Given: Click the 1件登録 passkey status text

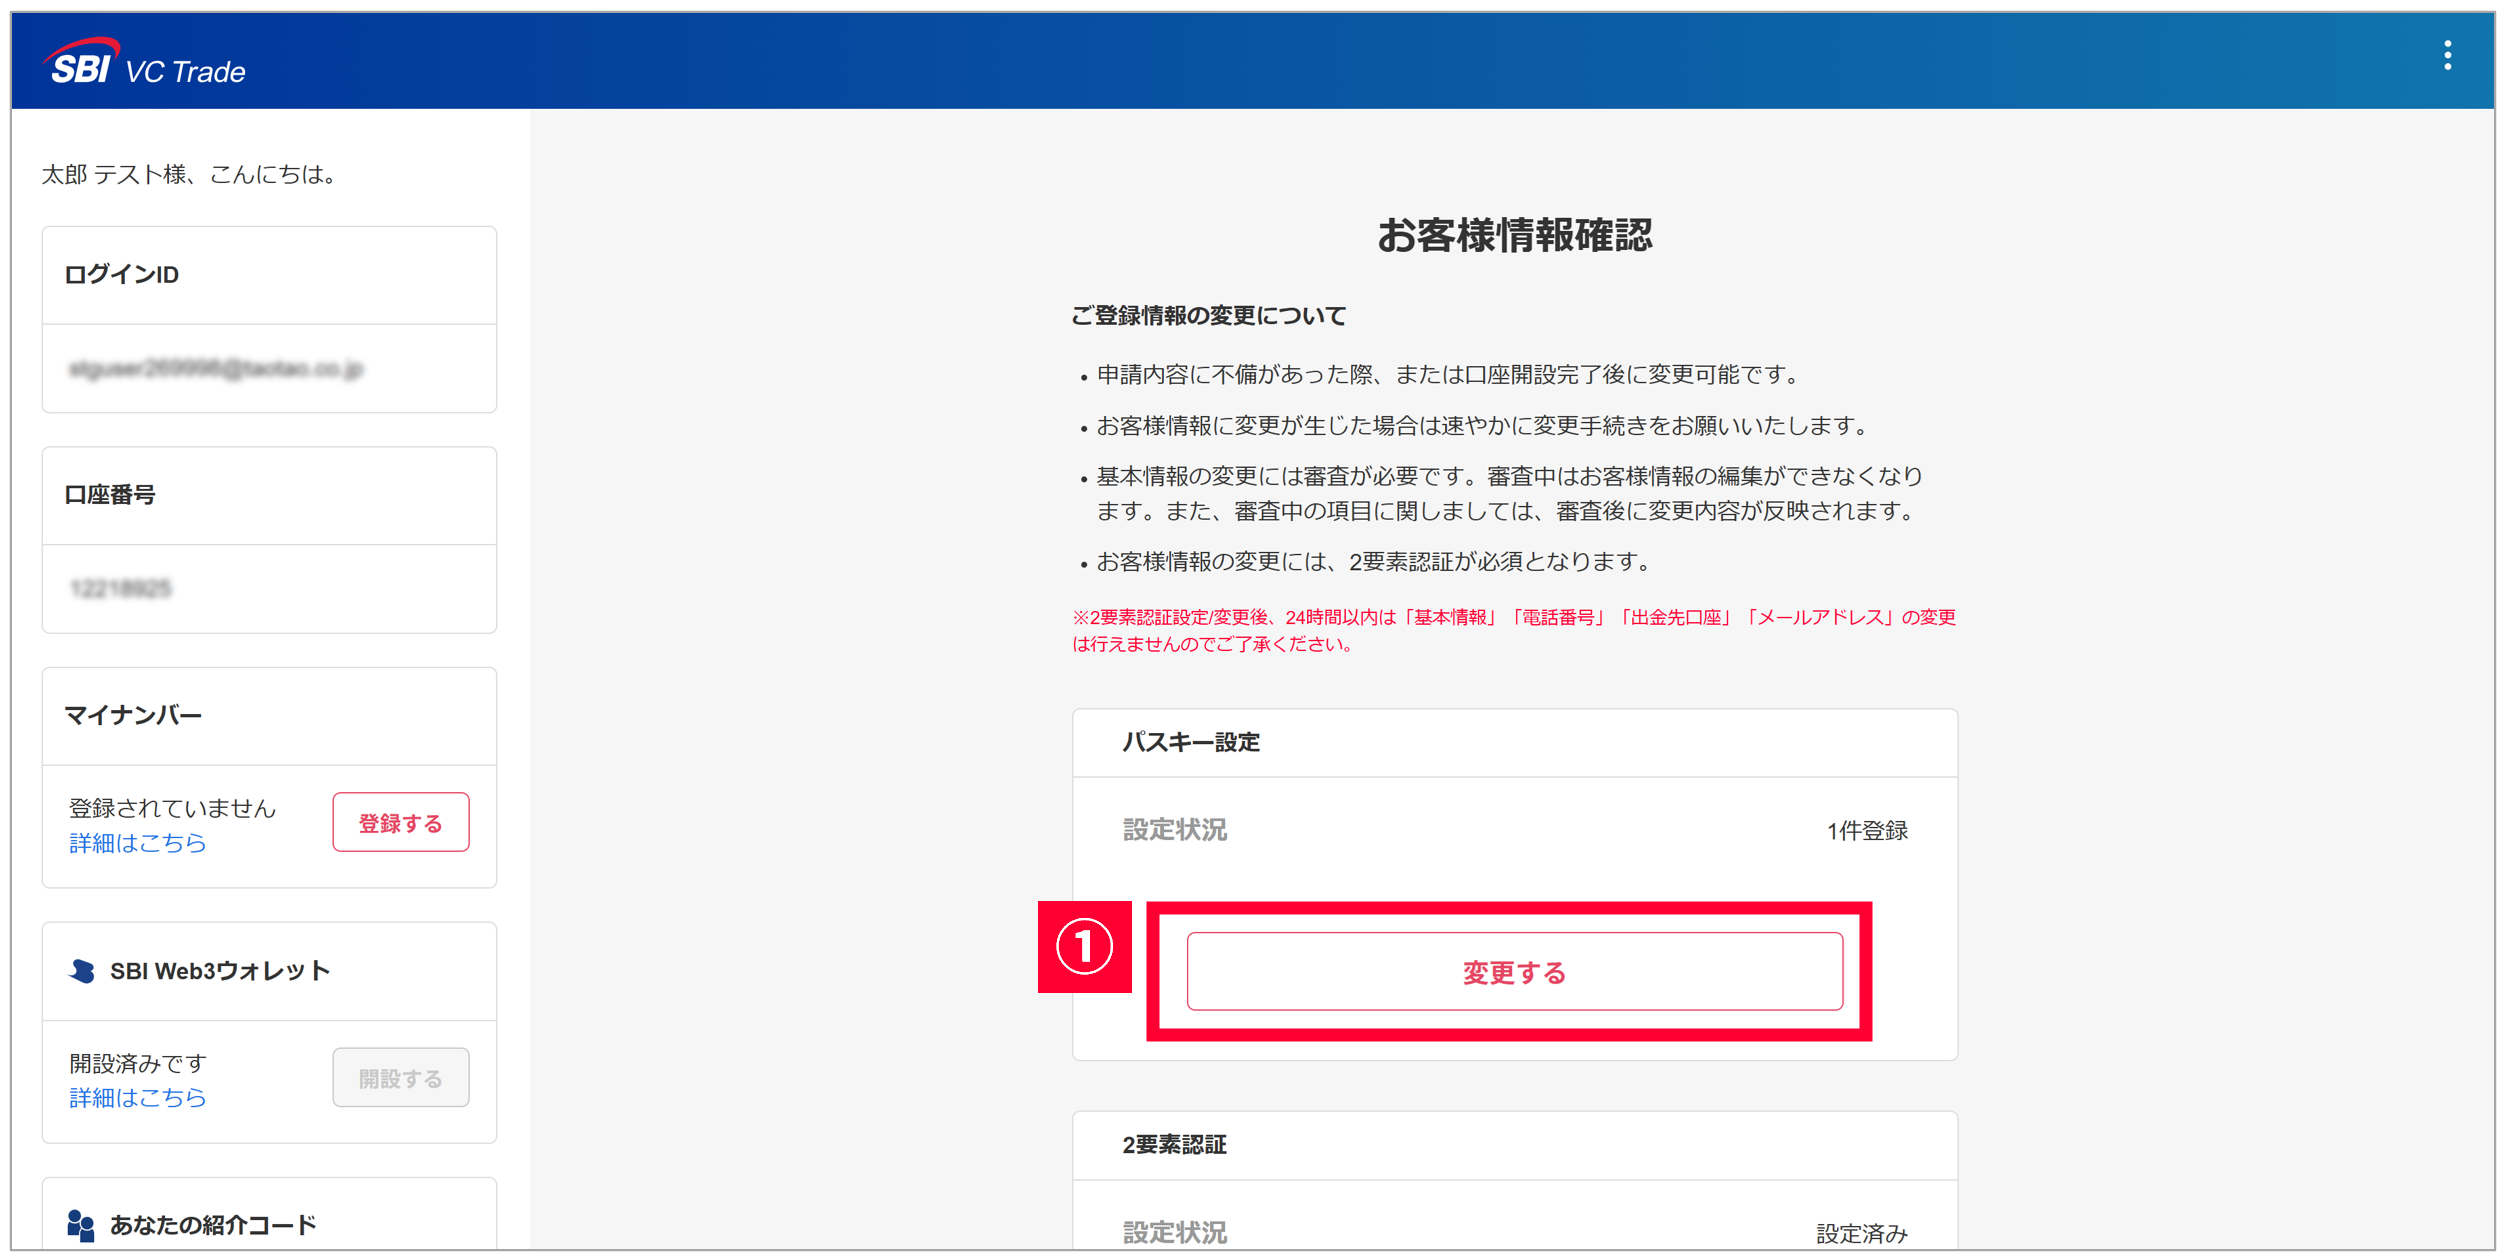Looking at the screenshot, I should pos(1866,831).
